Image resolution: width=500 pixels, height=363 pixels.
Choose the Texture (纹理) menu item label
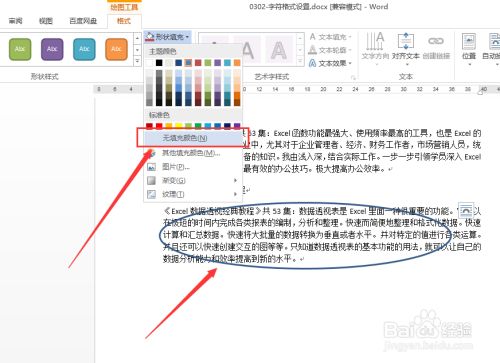(x=173, y=194)
